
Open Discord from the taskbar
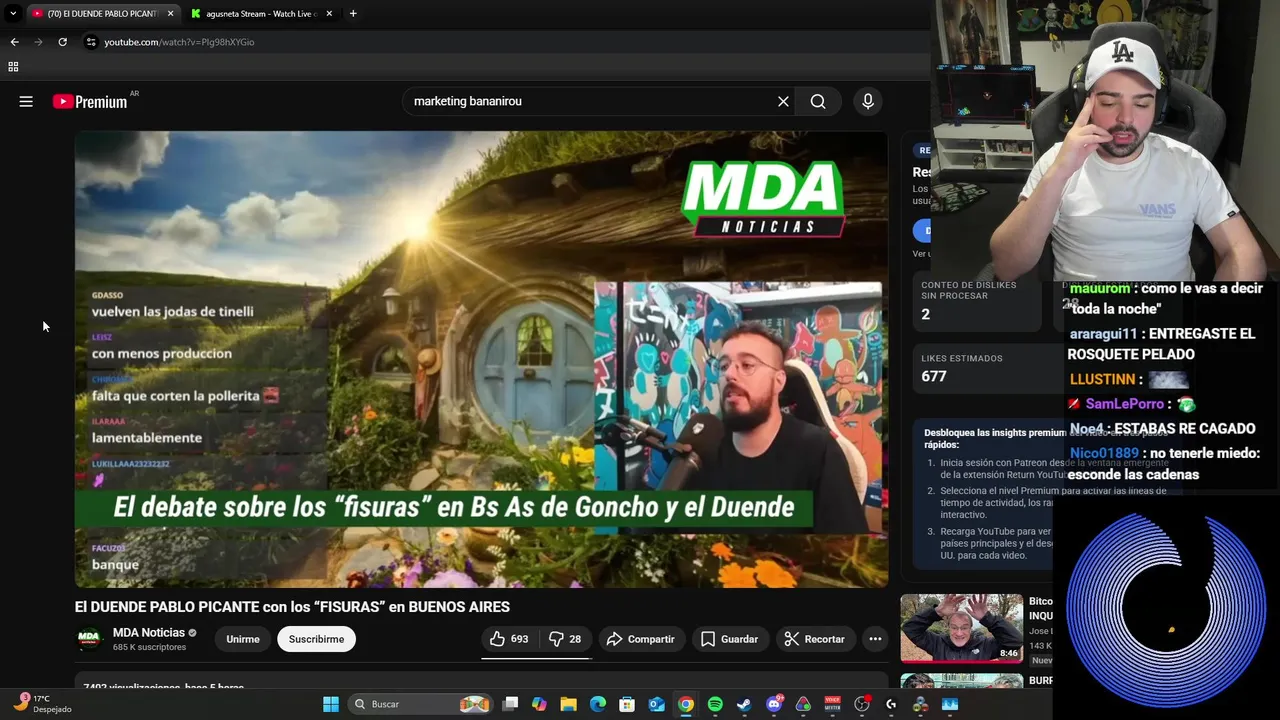click(x=774, y=704)
